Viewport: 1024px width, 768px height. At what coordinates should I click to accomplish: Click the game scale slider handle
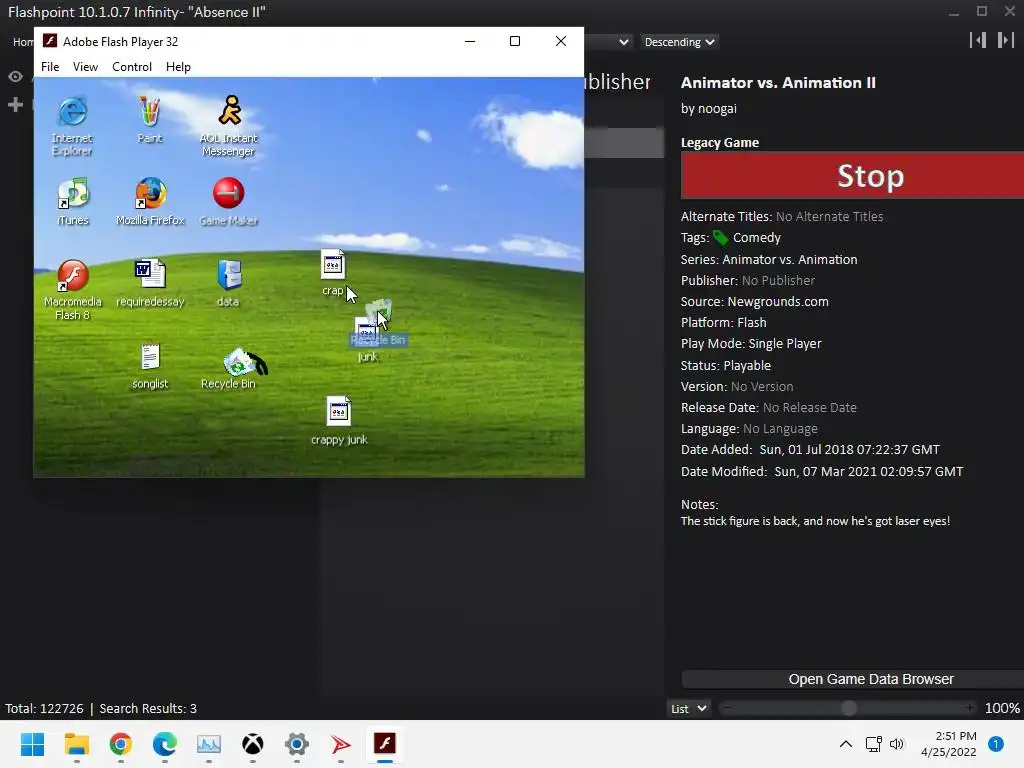[848, 708]
